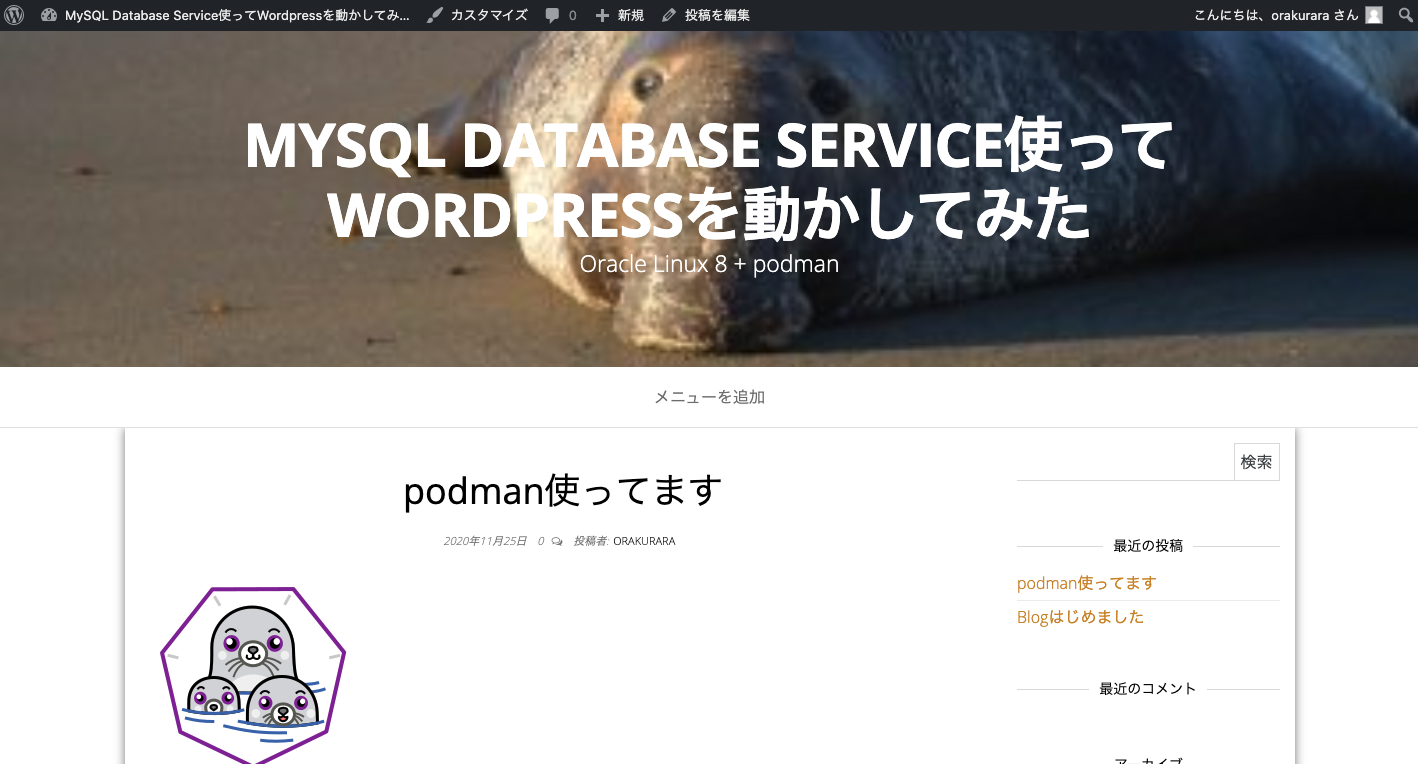Click the site title in the header banner
This screenshot has height=764, width=1418.
(709, 180)
